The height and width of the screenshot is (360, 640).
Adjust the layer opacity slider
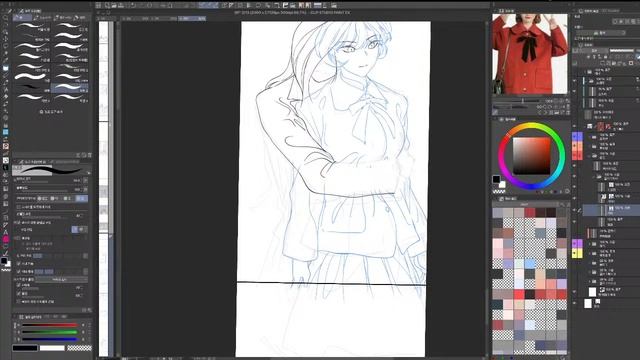(x=622, y=51)
